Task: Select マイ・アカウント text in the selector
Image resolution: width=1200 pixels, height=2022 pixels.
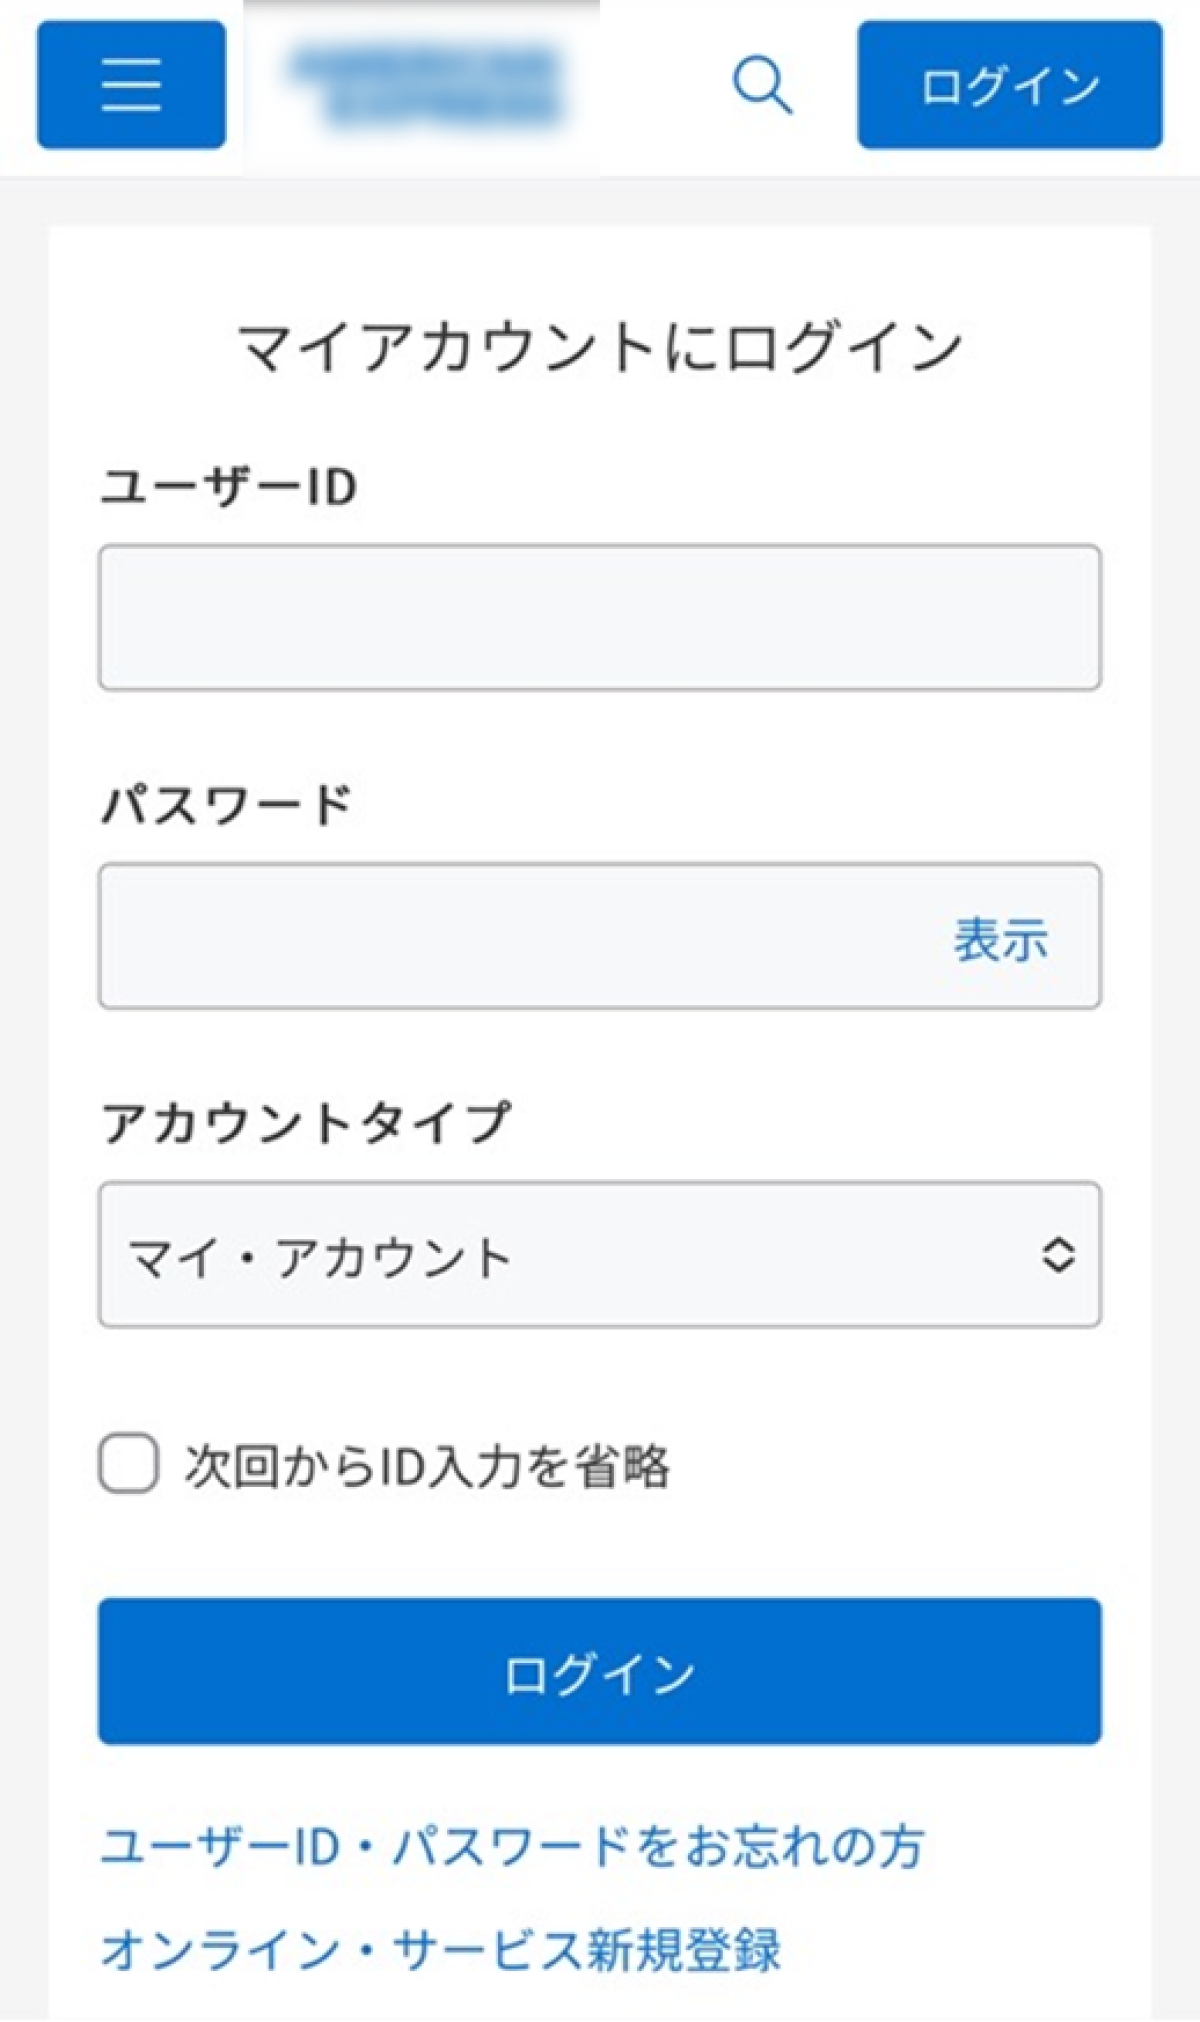Action: [320, 1257]
